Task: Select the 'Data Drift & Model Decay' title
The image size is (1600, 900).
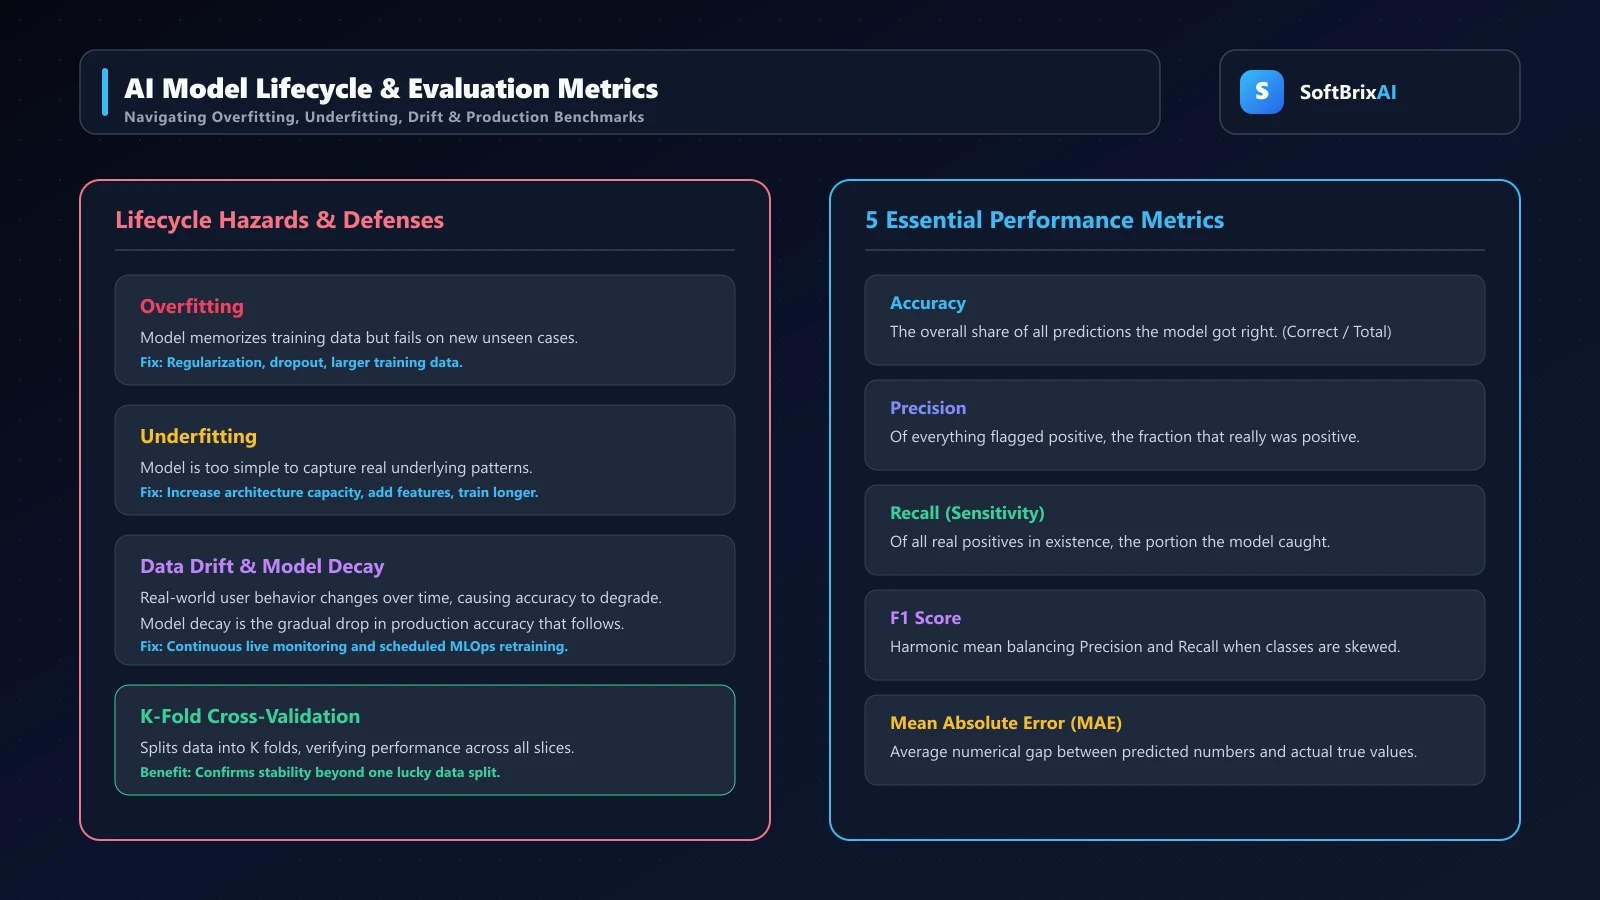Action: coord(262,566)
